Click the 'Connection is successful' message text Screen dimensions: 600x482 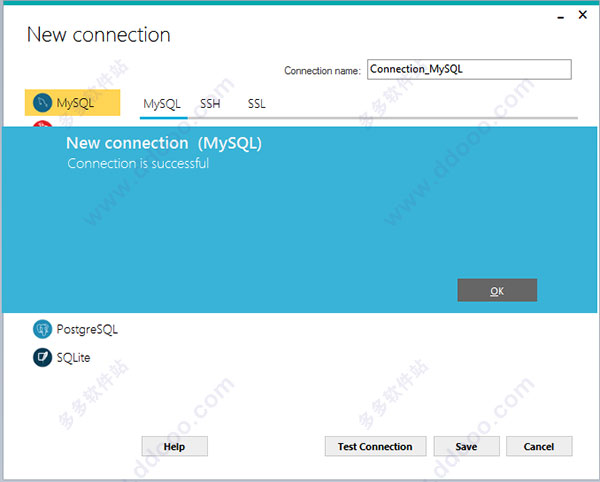[138, 163]
